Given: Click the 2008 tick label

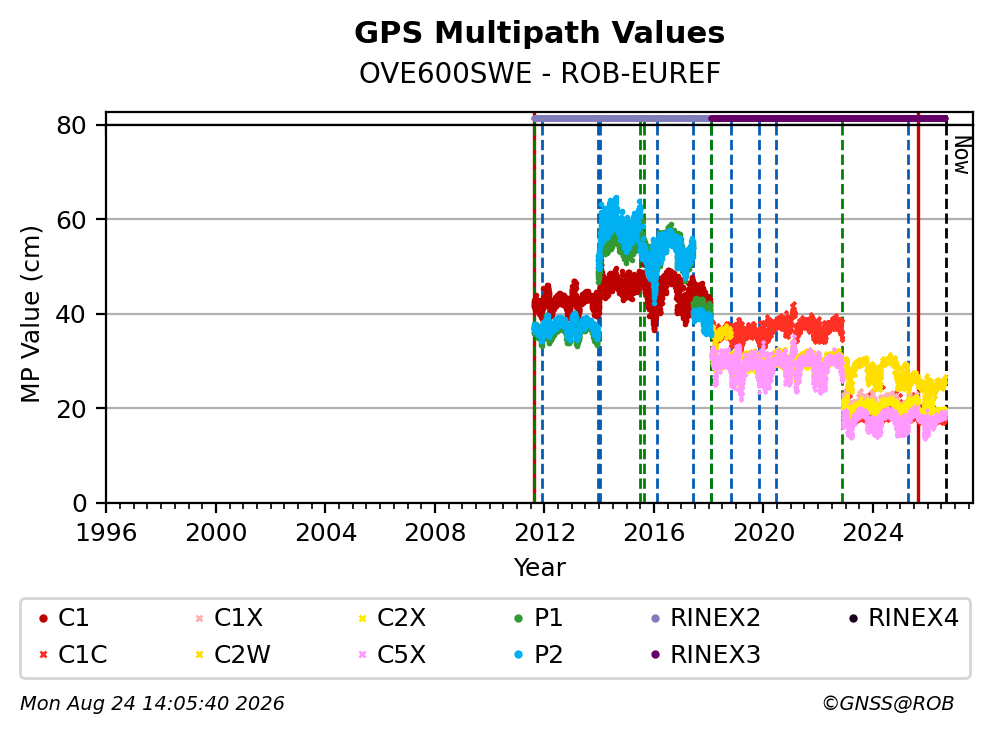Looking at the screenshot, I should 435,533.
